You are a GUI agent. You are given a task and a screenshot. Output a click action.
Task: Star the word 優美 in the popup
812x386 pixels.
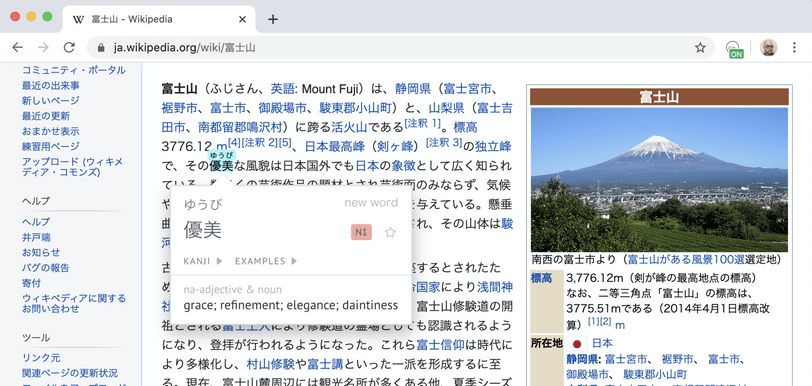[390, 232]
